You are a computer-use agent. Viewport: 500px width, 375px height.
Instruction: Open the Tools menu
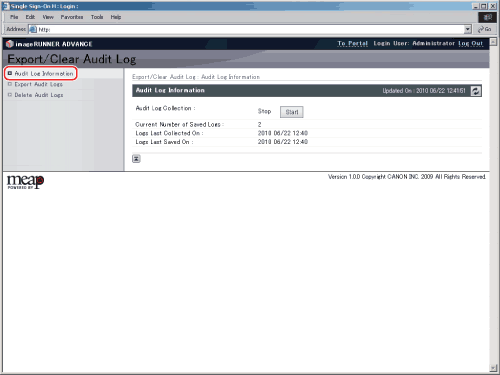pos(97,17)
